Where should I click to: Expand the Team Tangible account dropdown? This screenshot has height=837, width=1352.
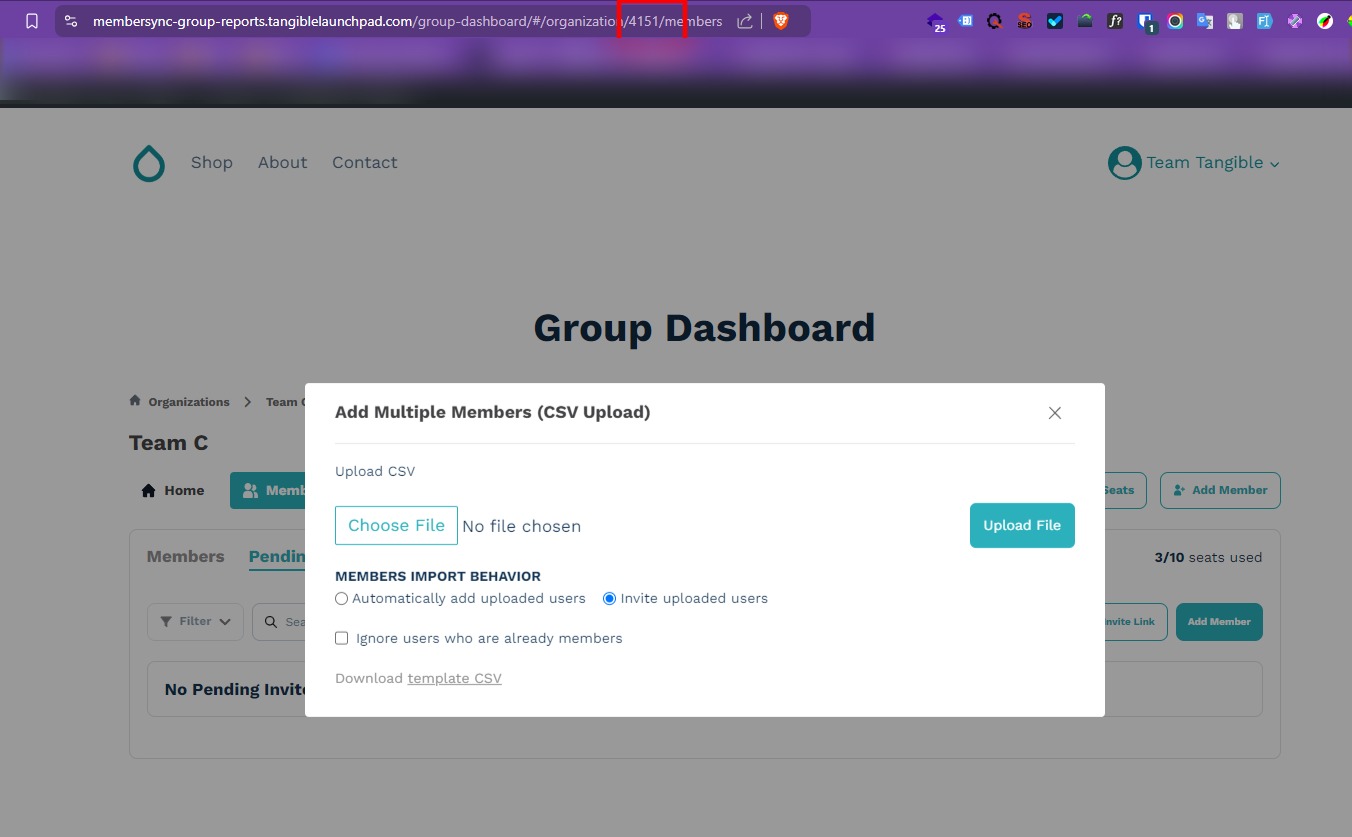tap(1275, 163)
